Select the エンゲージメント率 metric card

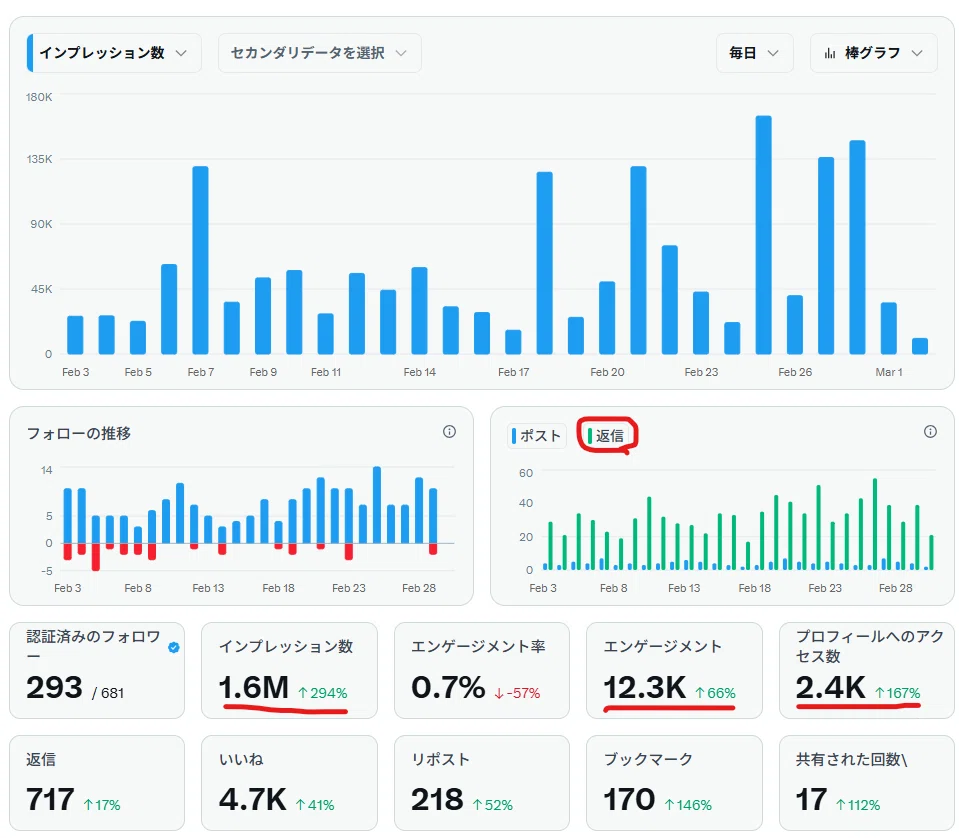point(481,670)
